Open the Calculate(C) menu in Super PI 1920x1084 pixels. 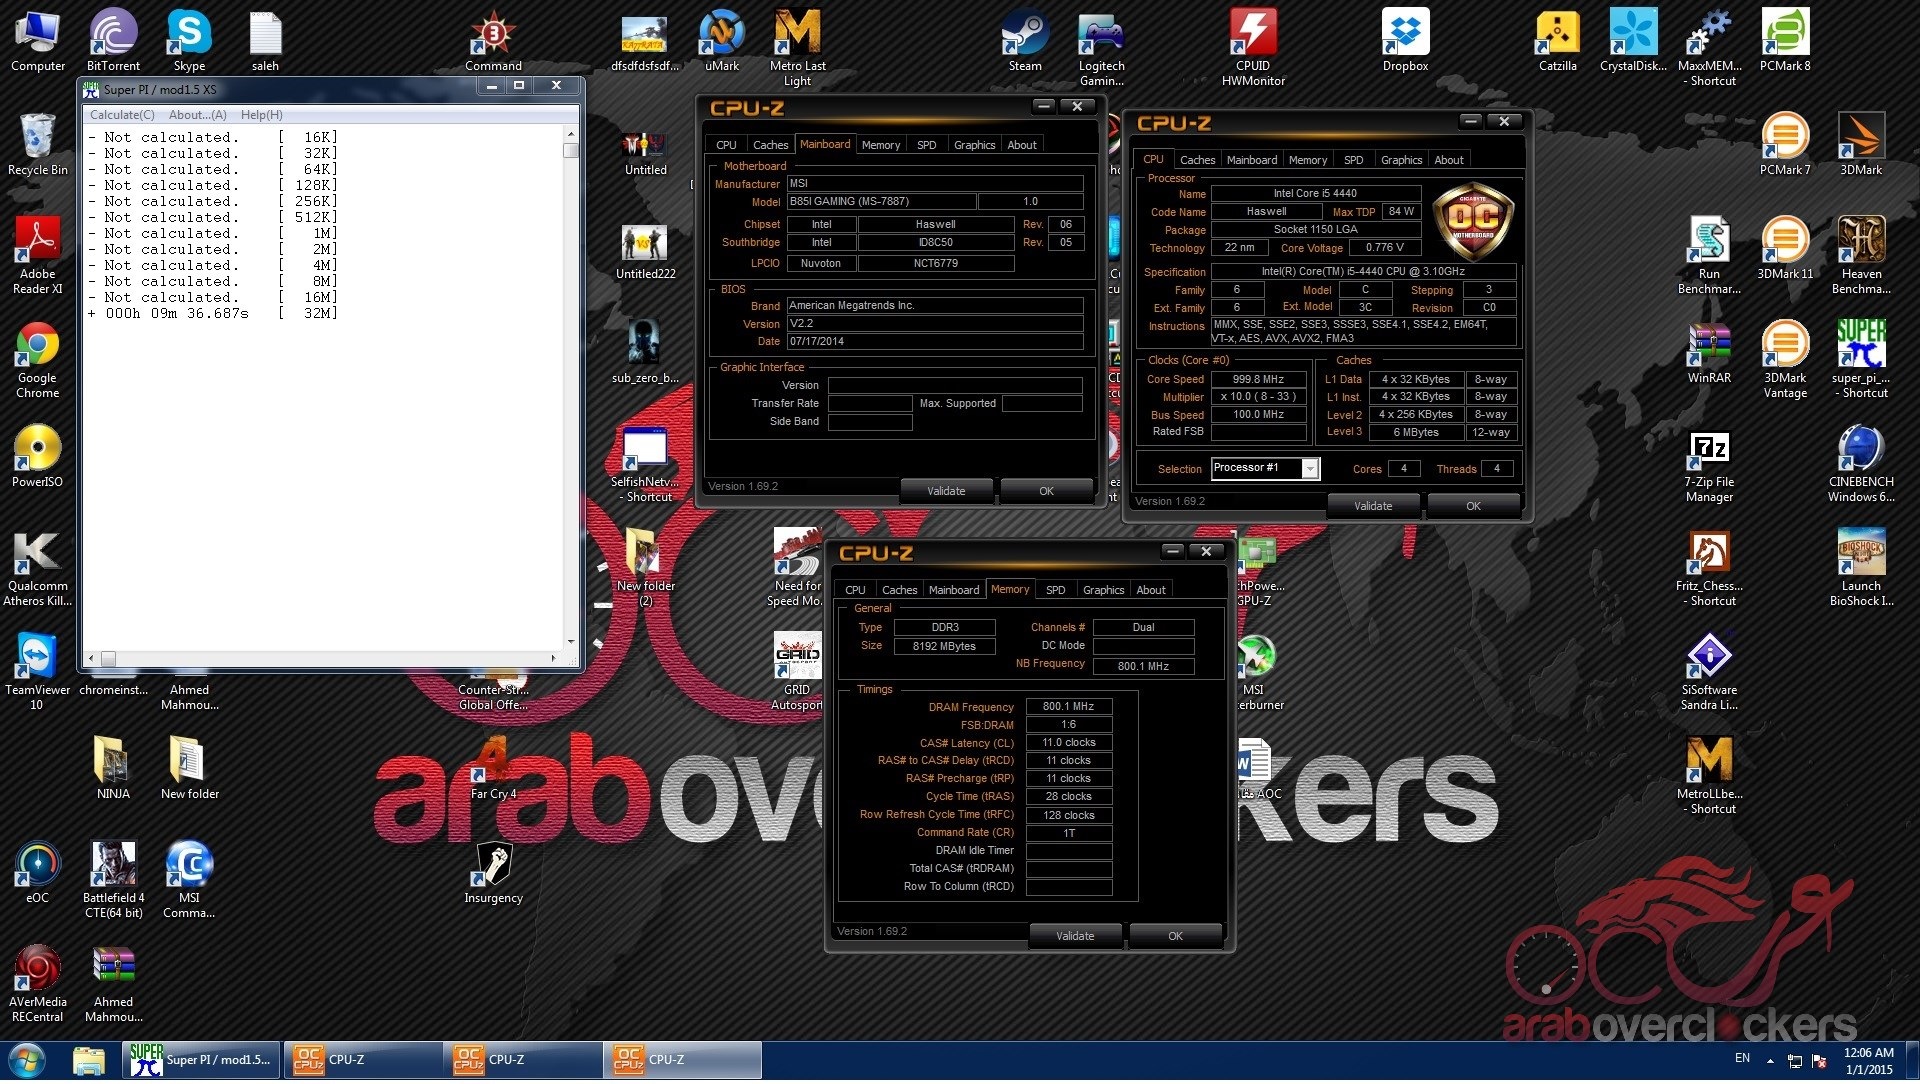122,115
